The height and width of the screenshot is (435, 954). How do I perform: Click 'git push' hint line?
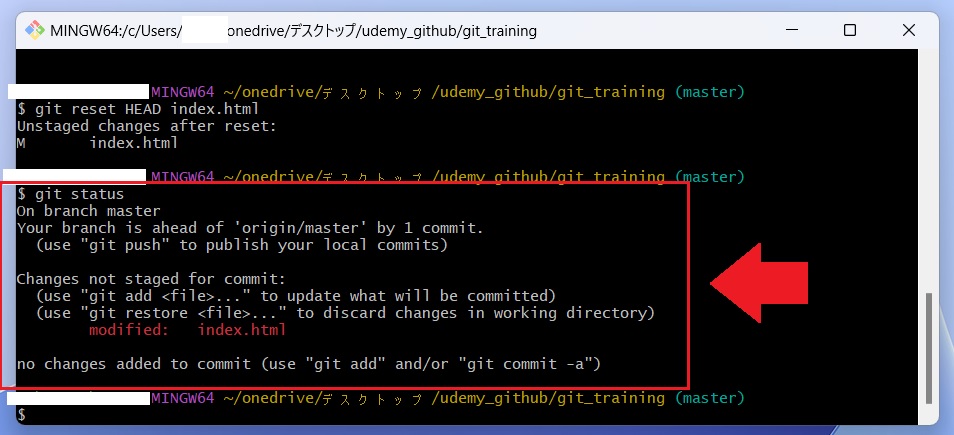(x=242, y=245)
